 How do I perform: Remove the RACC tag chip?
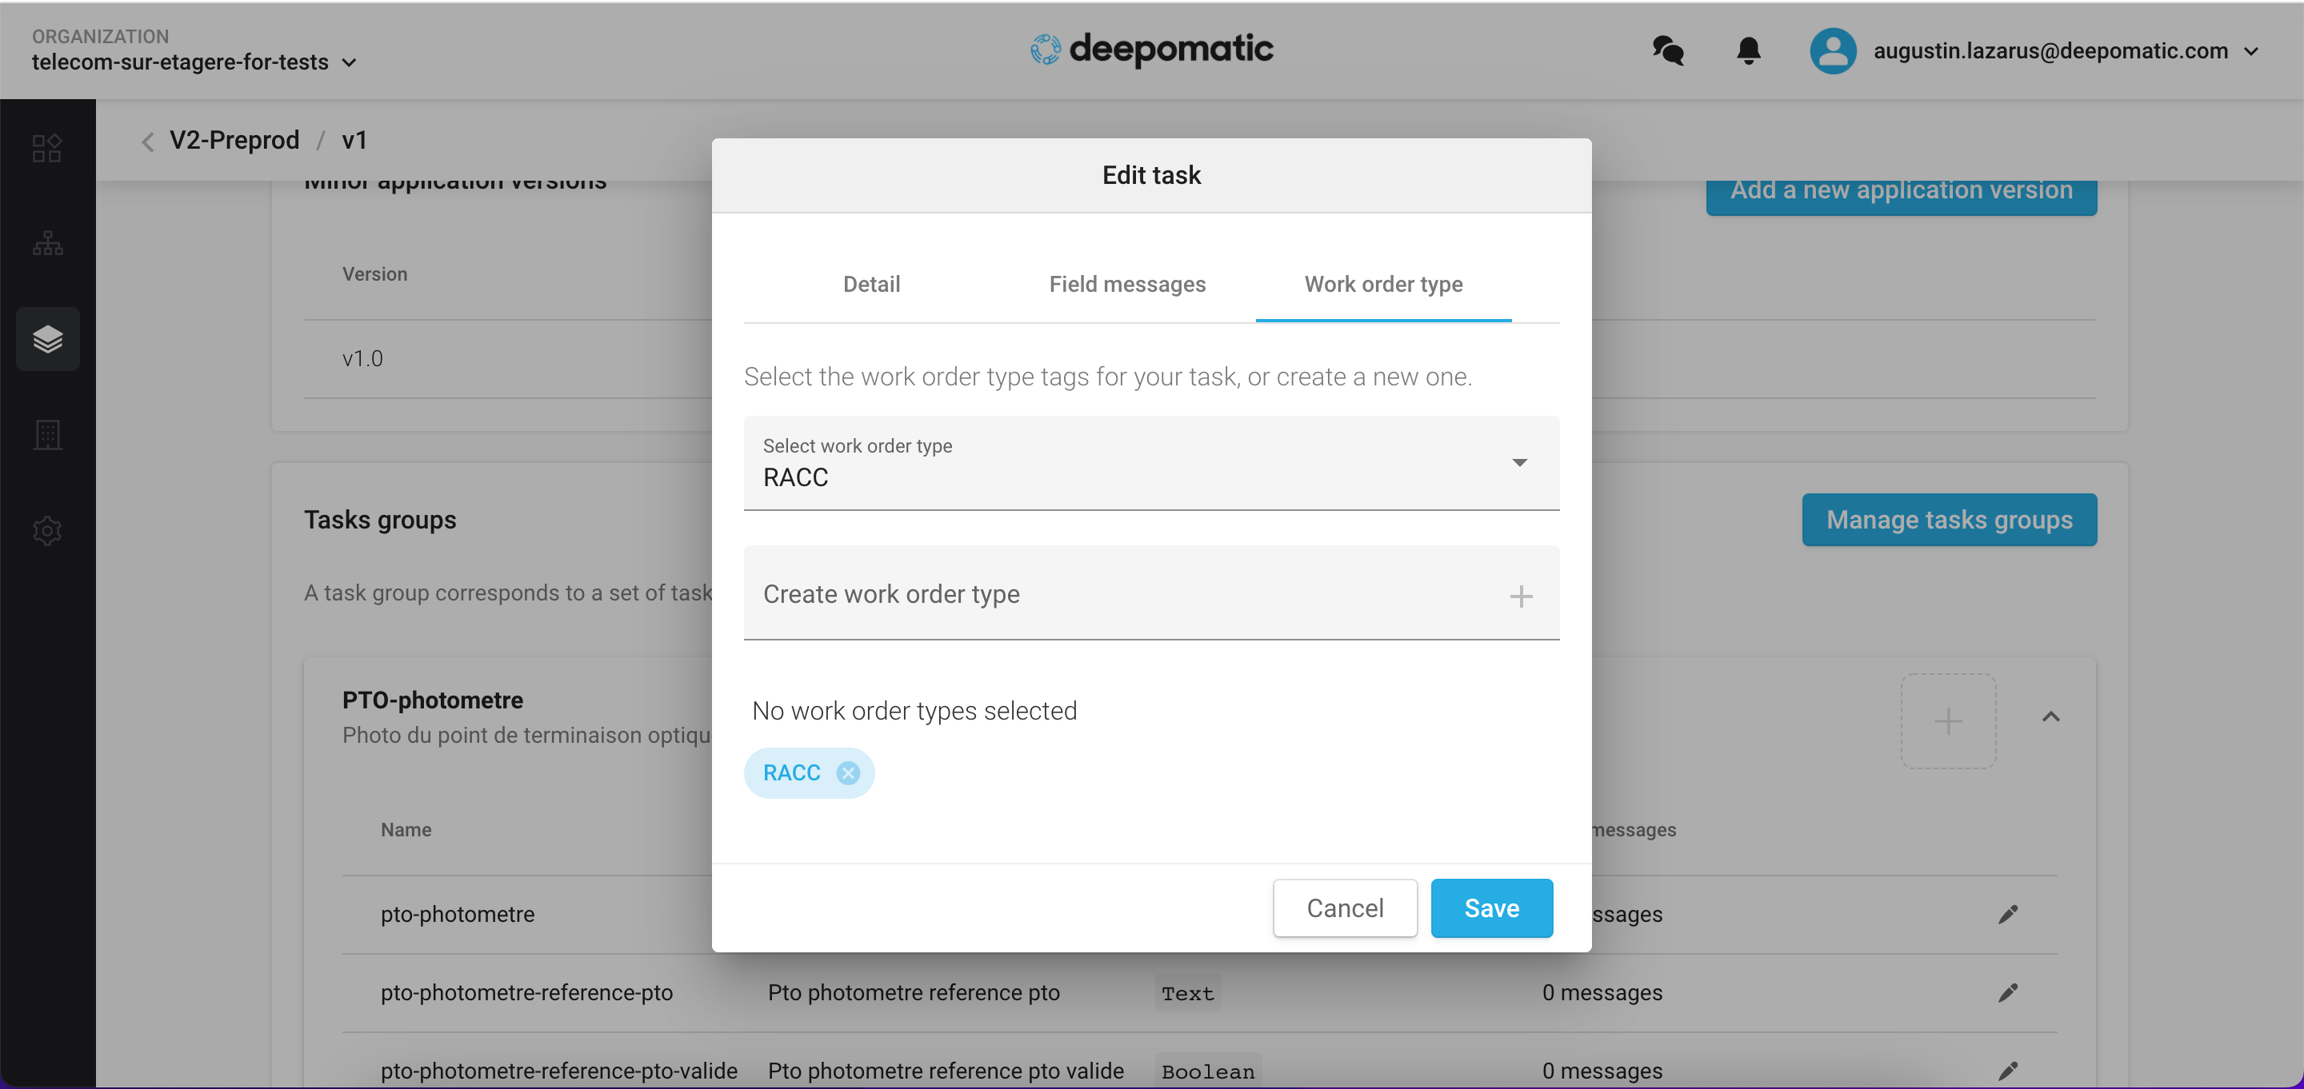pyautogui.click(x=848, y=773)
